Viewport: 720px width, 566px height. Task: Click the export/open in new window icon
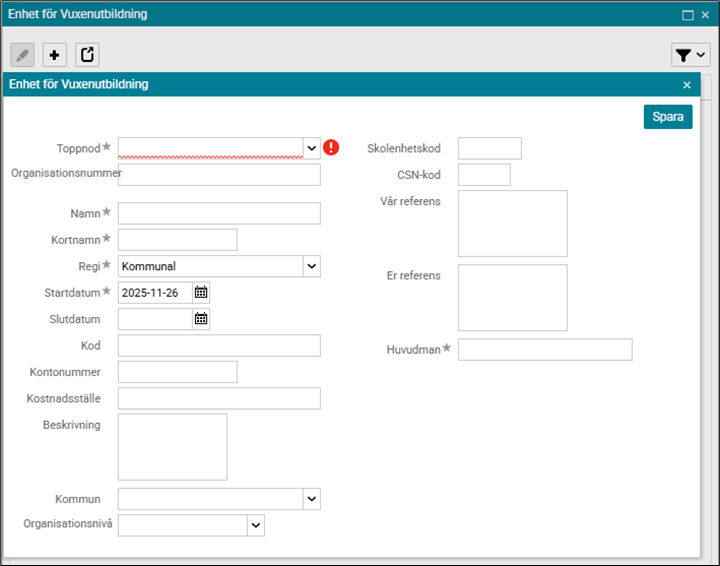pyautogui.click(x=87, y=55)
